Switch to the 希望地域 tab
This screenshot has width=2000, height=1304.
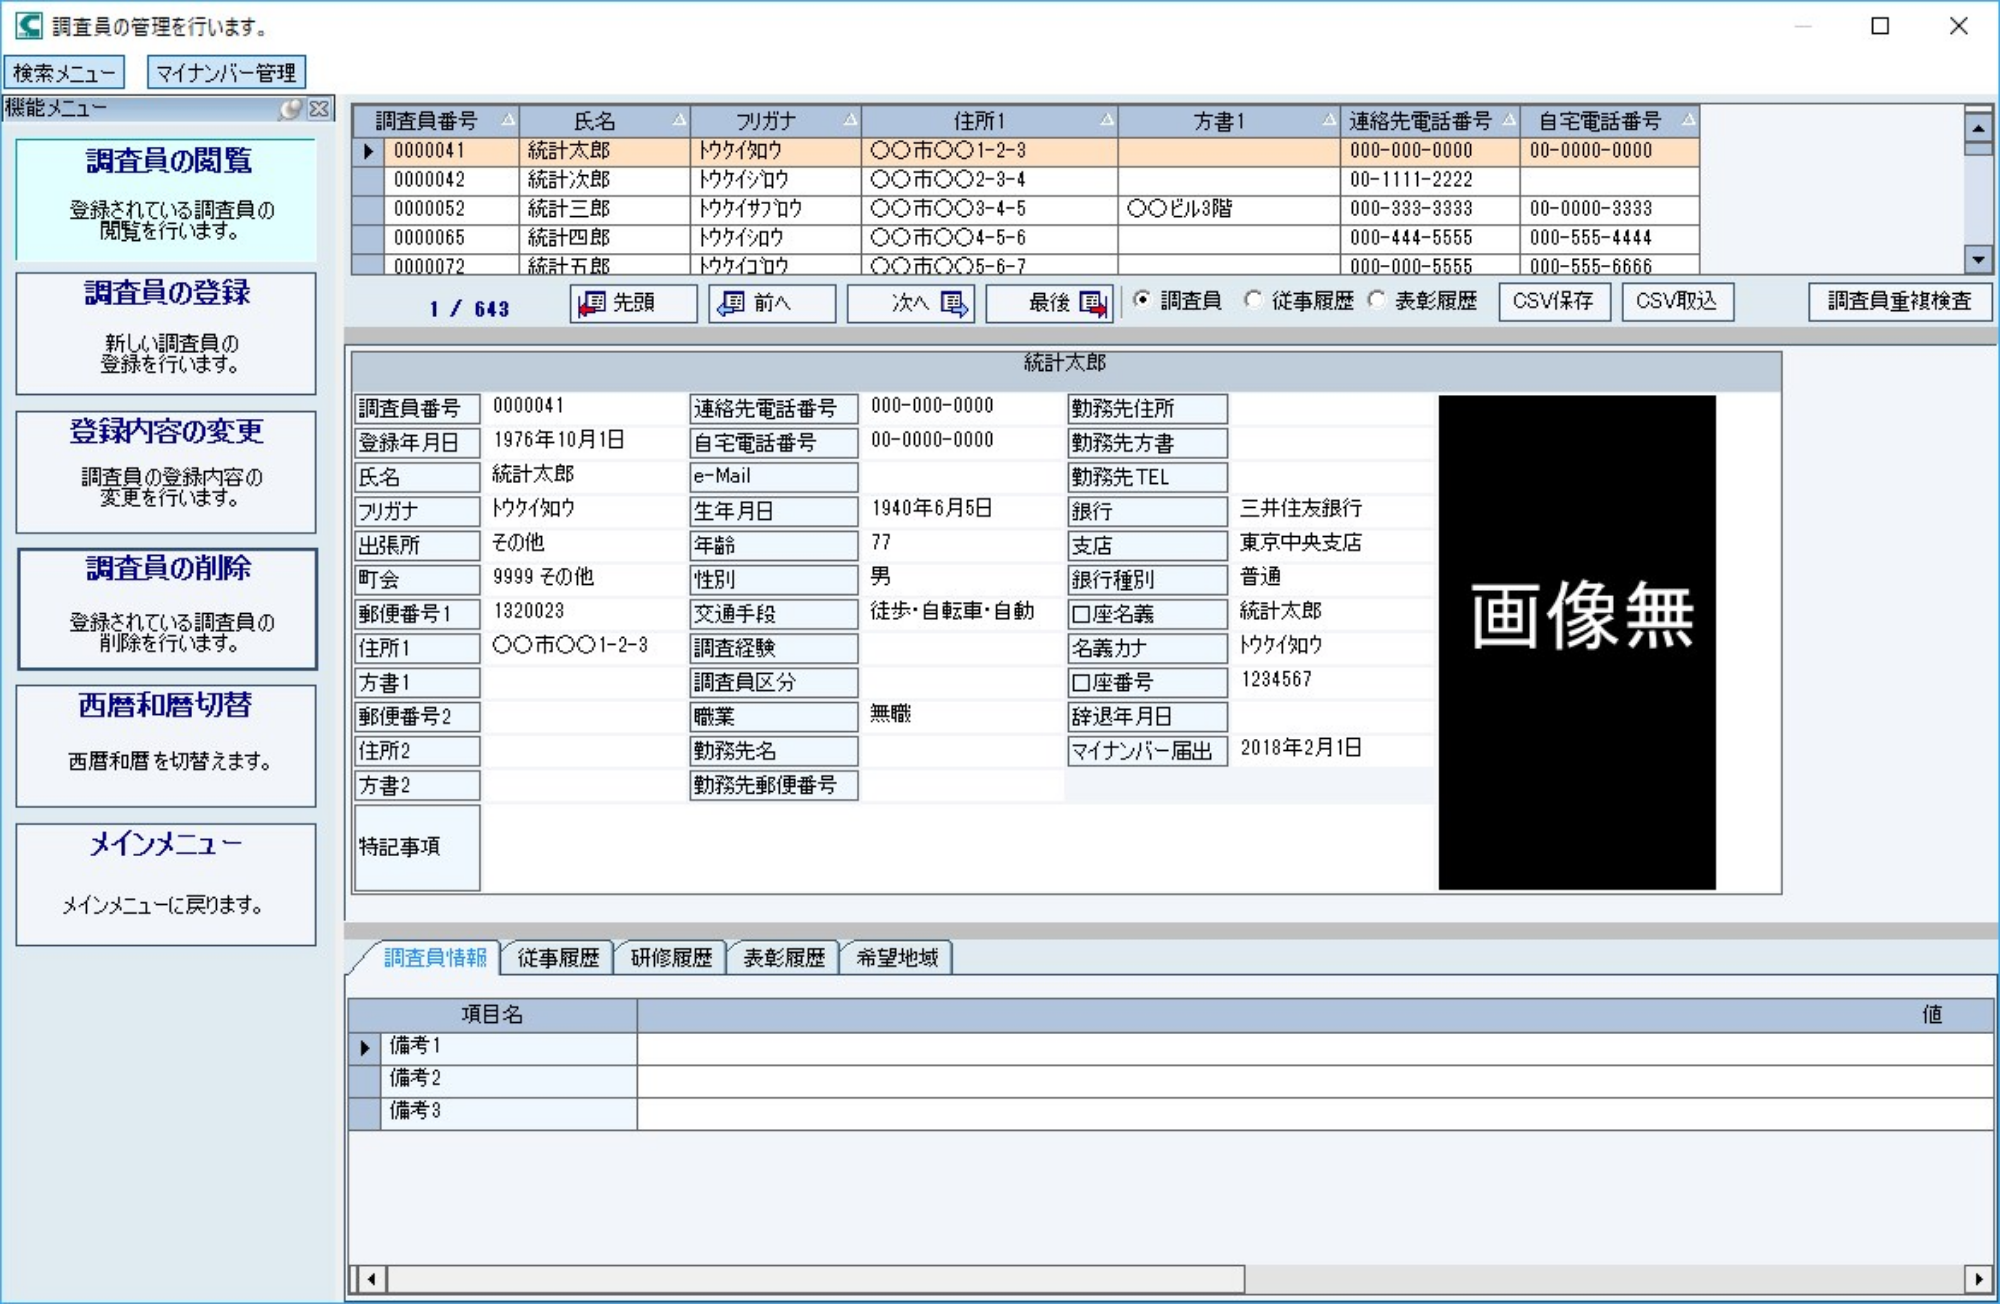point(897,958)
